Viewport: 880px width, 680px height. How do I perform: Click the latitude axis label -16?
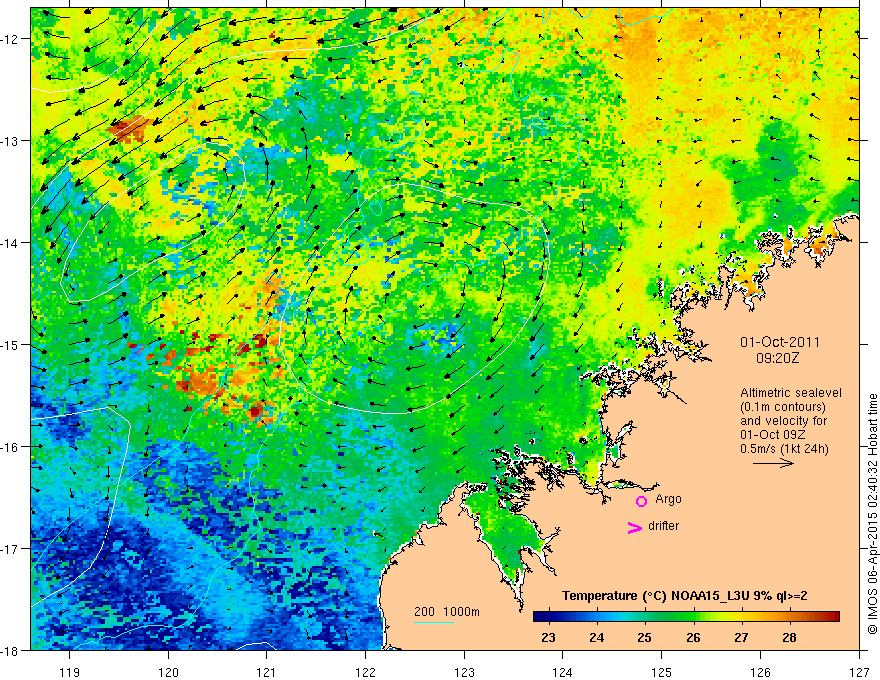(x=11, y=447)
